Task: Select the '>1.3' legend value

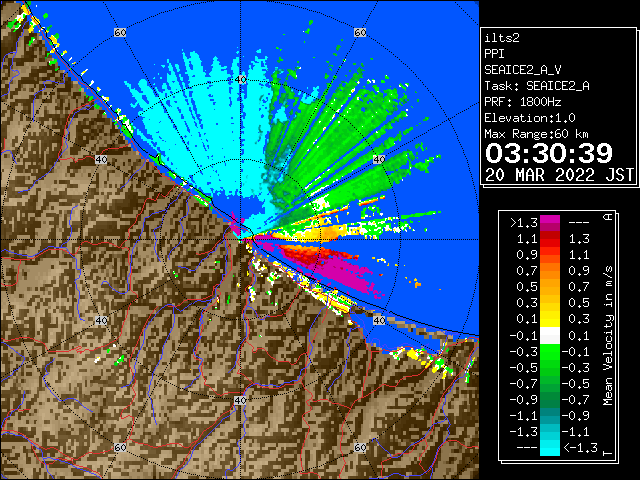Action: click(523, 223)
